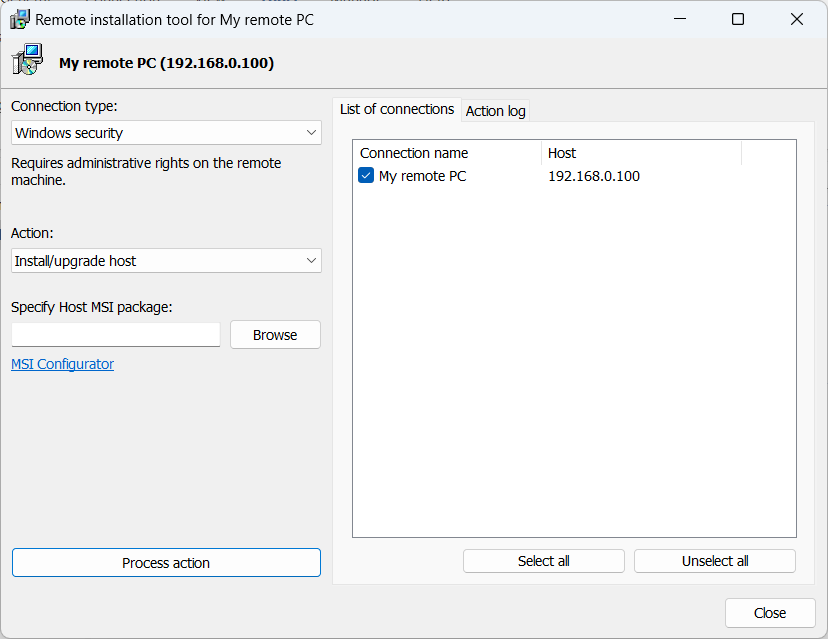Click the Unselect all button
This screenshot has width=828, height=639.
pos(714,561)
